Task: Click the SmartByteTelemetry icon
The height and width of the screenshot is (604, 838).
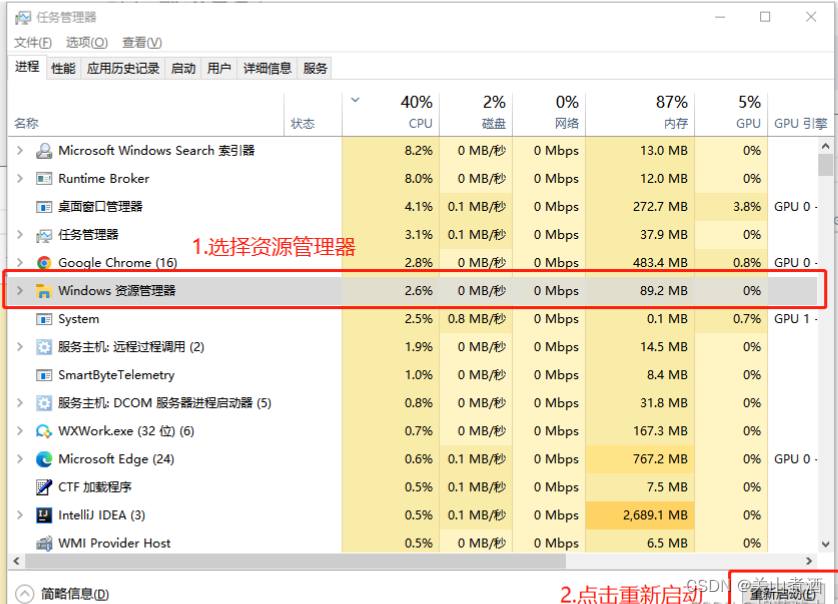Action: tap(44, 375)
